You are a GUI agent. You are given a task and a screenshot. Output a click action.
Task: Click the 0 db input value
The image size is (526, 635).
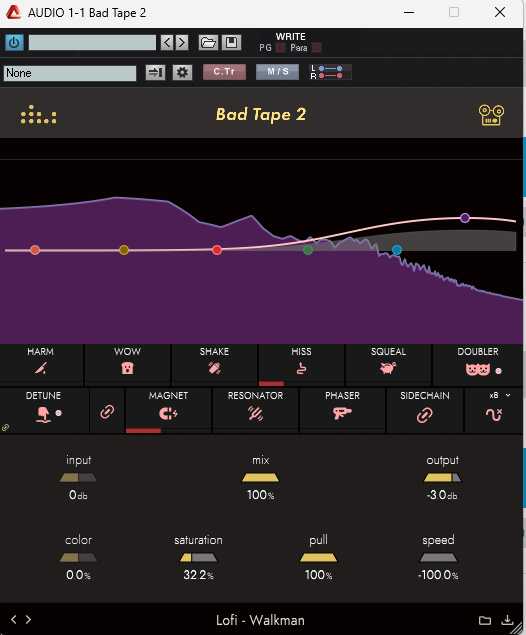[x=78, y=495]
